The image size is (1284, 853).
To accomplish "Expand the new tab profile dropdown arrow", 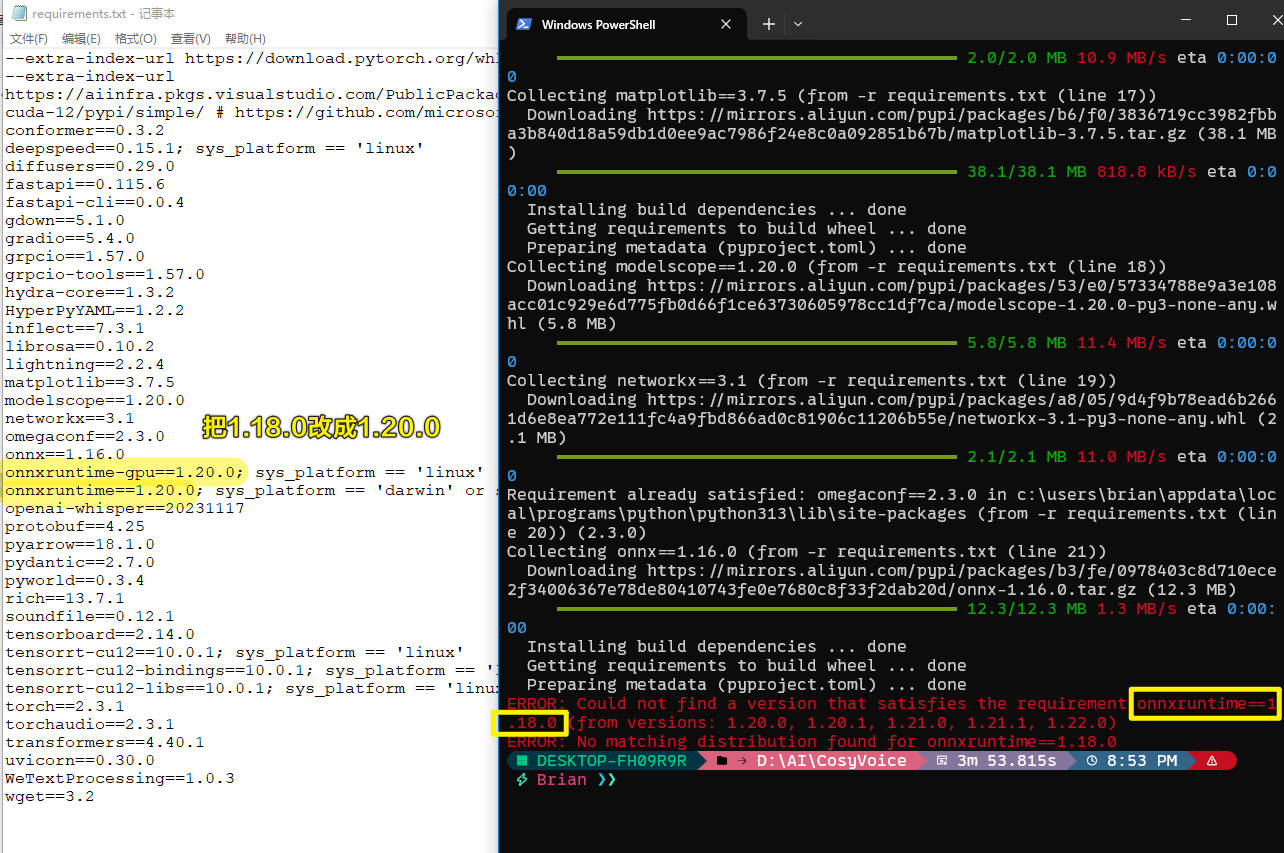I will point(798,24).
